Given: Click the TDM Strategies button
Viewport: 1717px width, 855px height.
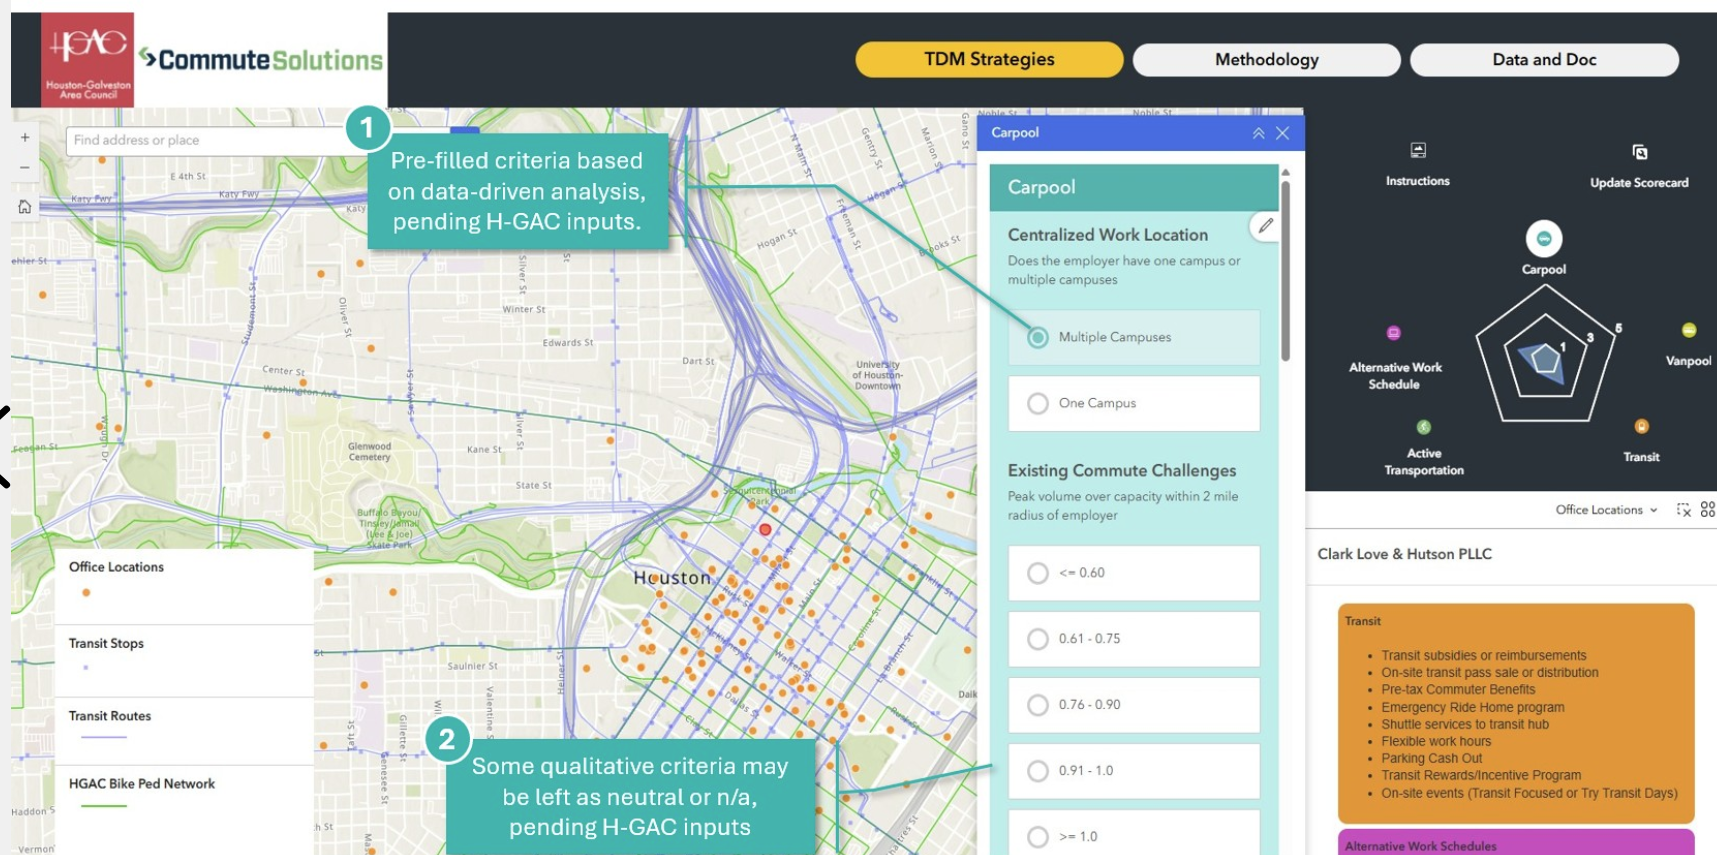Looking at the screenshot, I should pyautogui.click(x=989, y=60).
